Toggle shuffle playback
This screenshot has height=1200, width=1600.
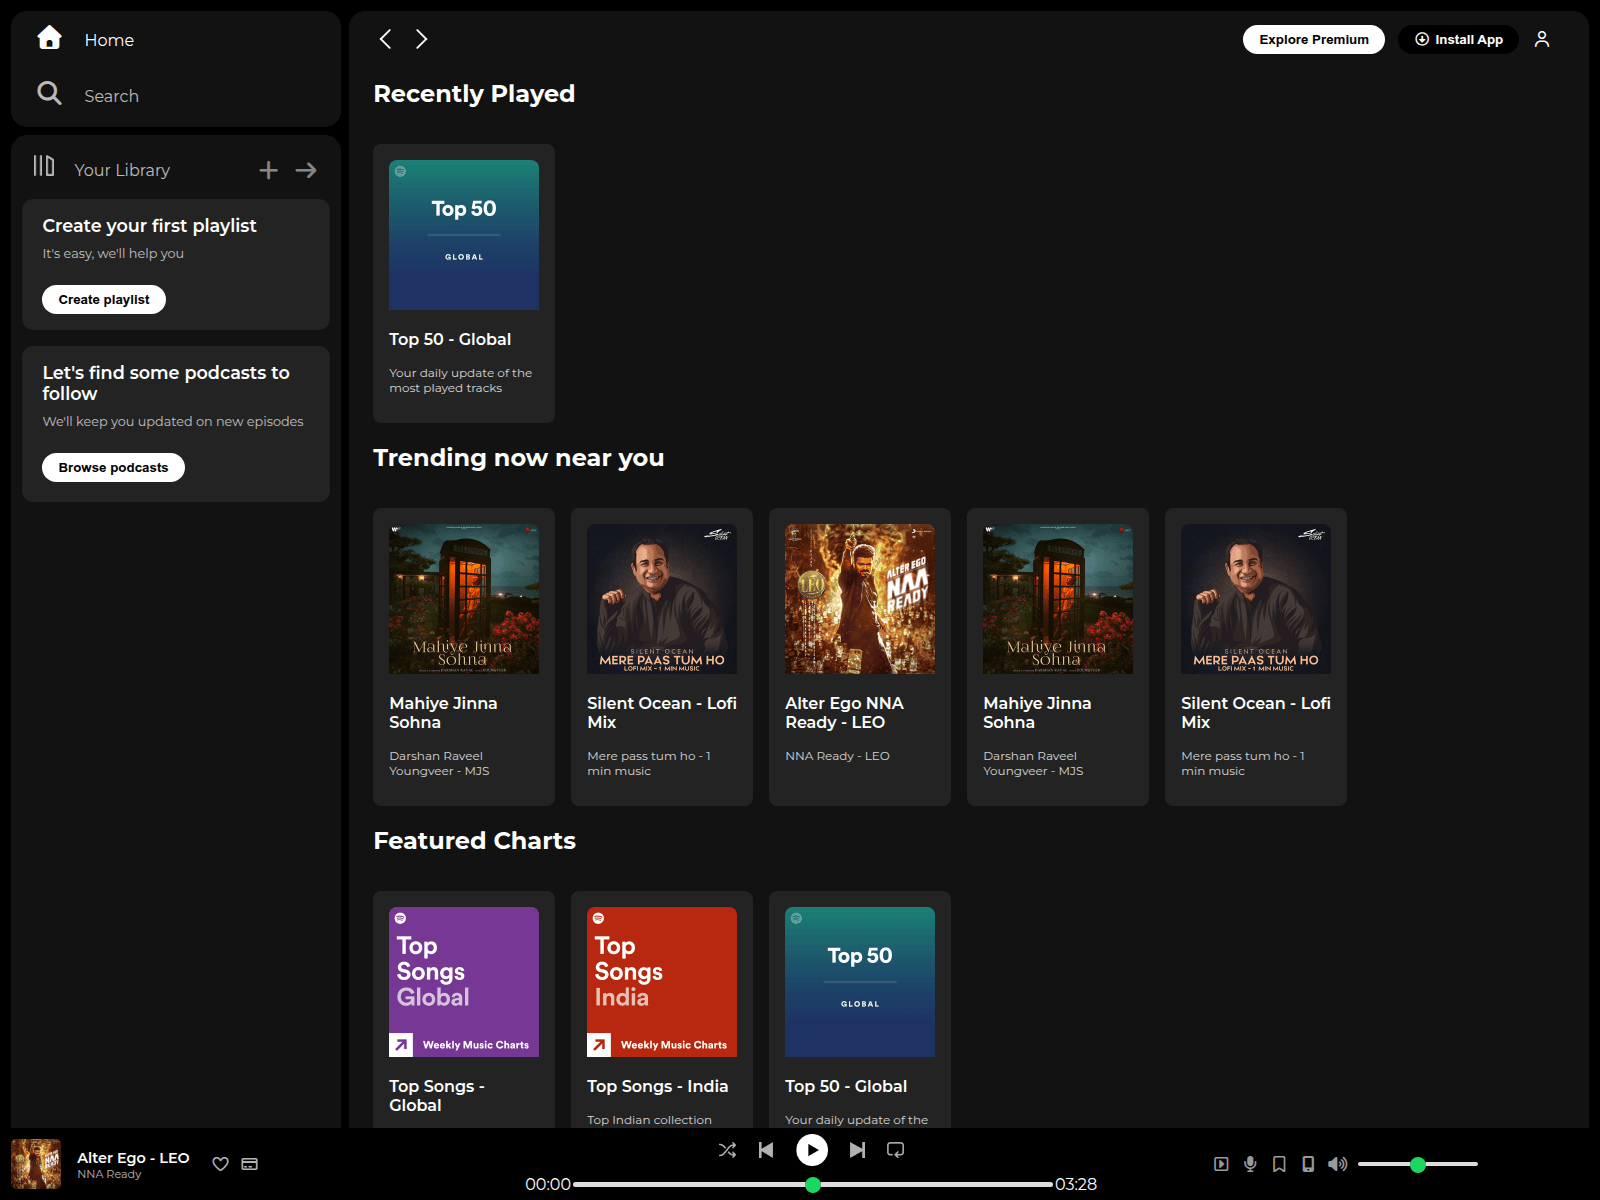[727, 1150]
